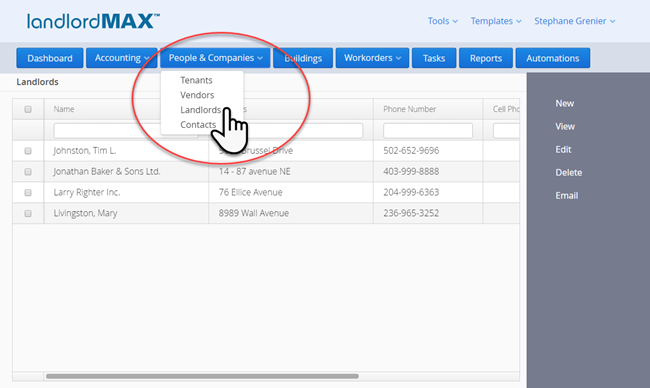Check the Jonathan Baker & Sons row checkbox
The width and height of the screenshot is (650, 388).
tap(28, 172)
